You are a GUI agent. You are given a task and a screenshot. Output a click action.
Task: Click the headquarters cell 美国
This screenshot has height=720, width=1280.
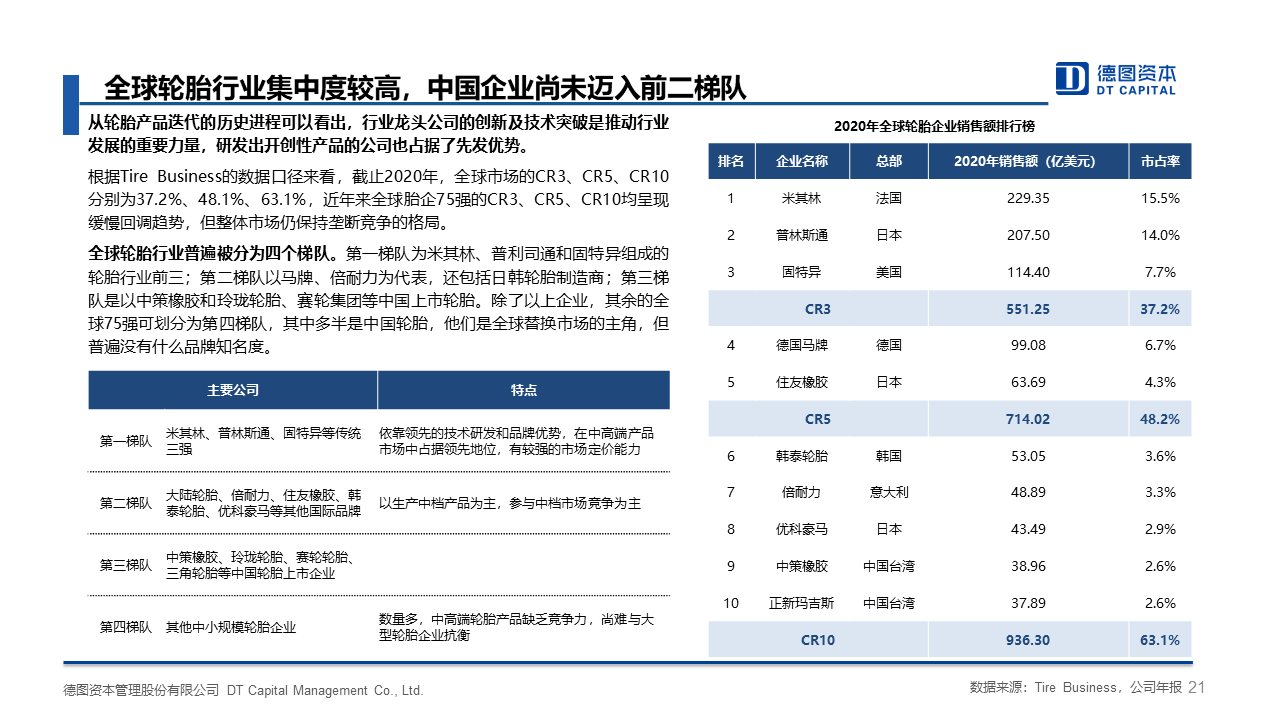tap(888, 272)
